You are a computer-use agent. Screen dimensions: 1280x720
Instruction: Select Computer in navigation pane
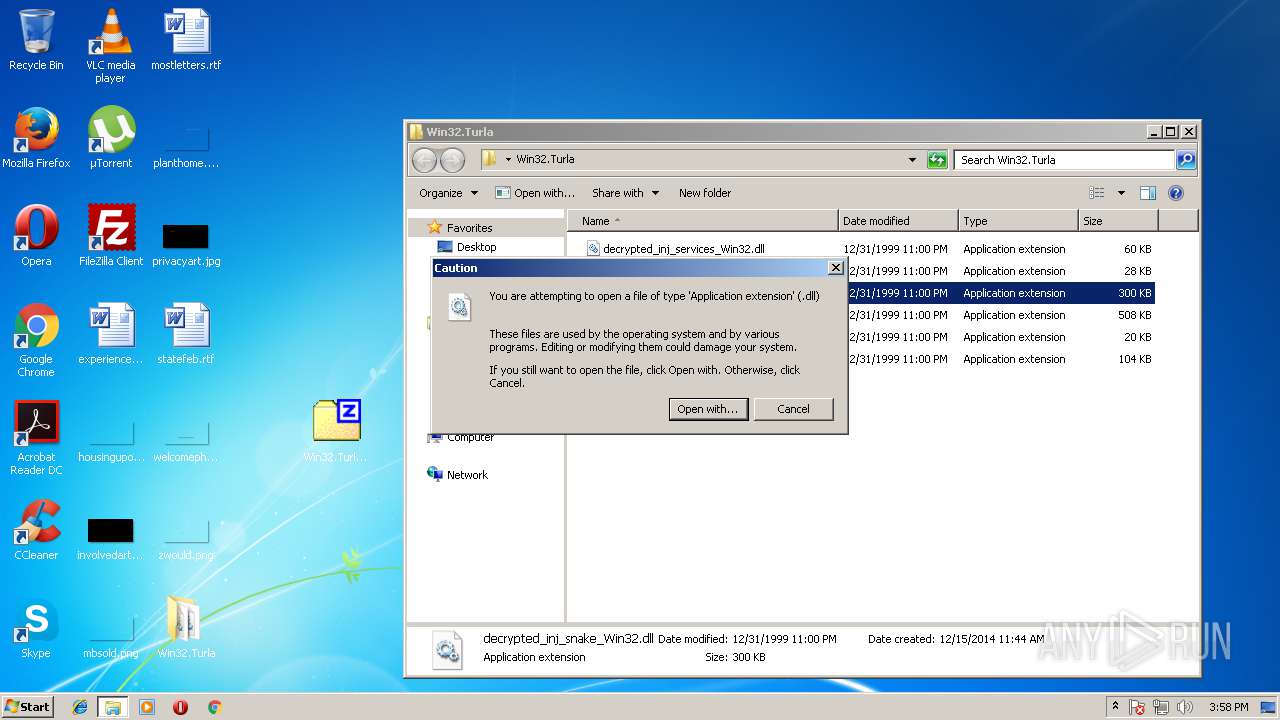pos(461,437)
